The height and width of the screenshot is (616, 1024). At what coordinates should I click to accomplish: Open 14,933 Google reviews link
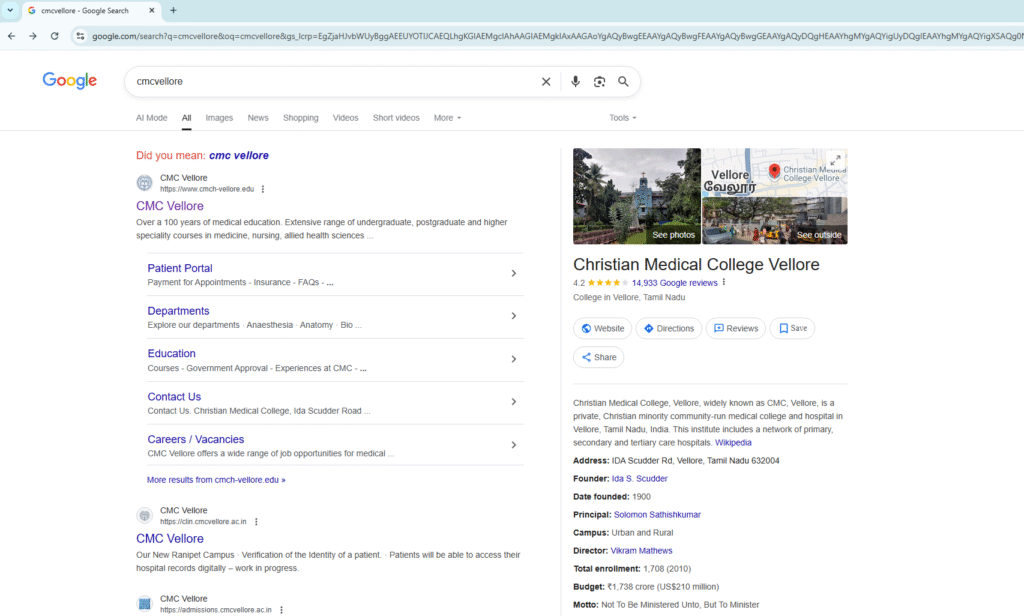click(675, 283)
